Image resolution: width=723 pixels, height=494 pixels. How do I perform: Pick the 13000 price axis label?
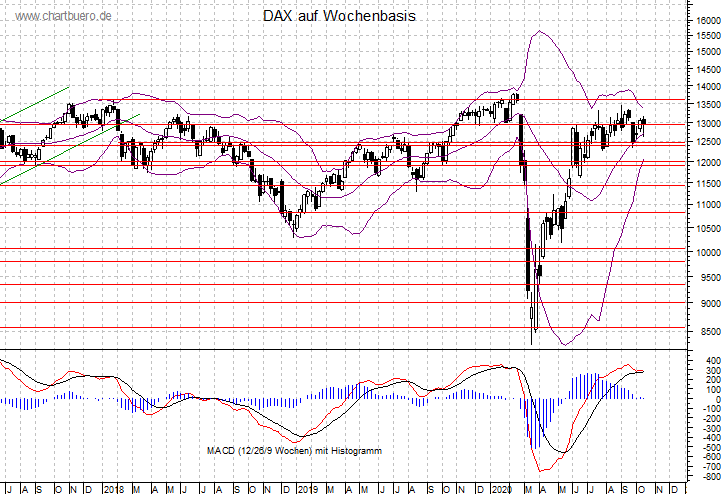click(709, 124)
